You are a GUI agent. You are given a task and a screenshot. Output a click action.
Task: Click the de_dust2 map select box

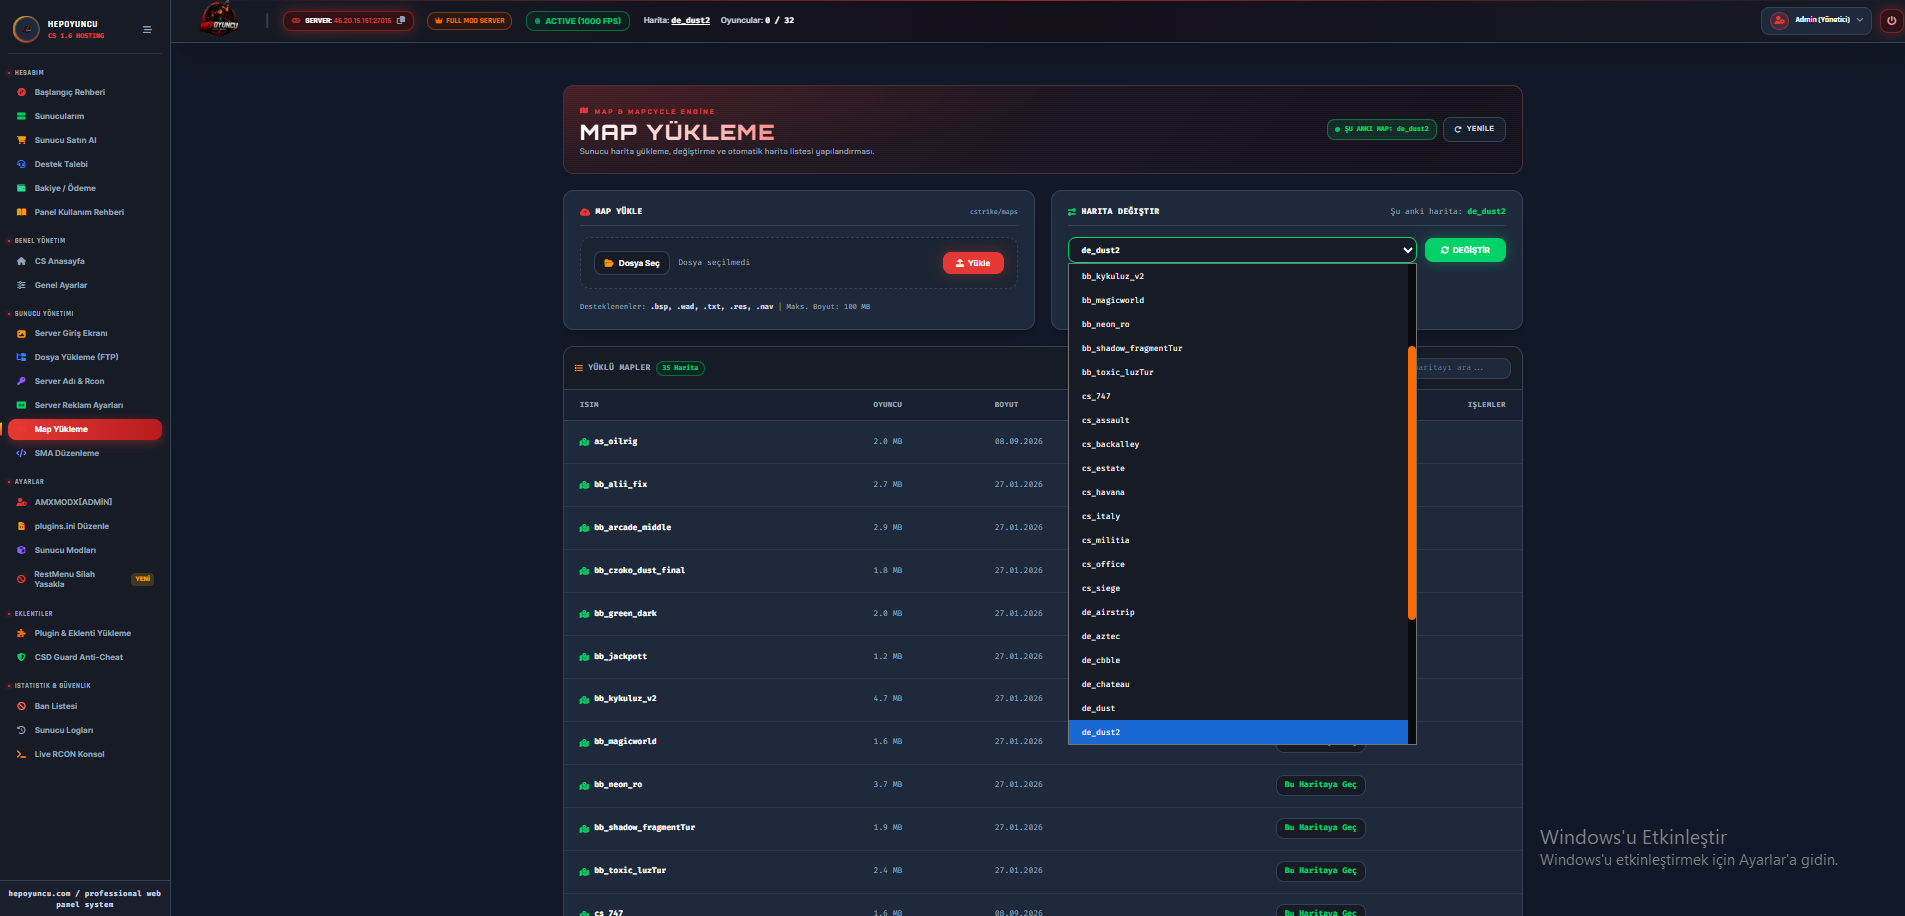pos(1242,250)
